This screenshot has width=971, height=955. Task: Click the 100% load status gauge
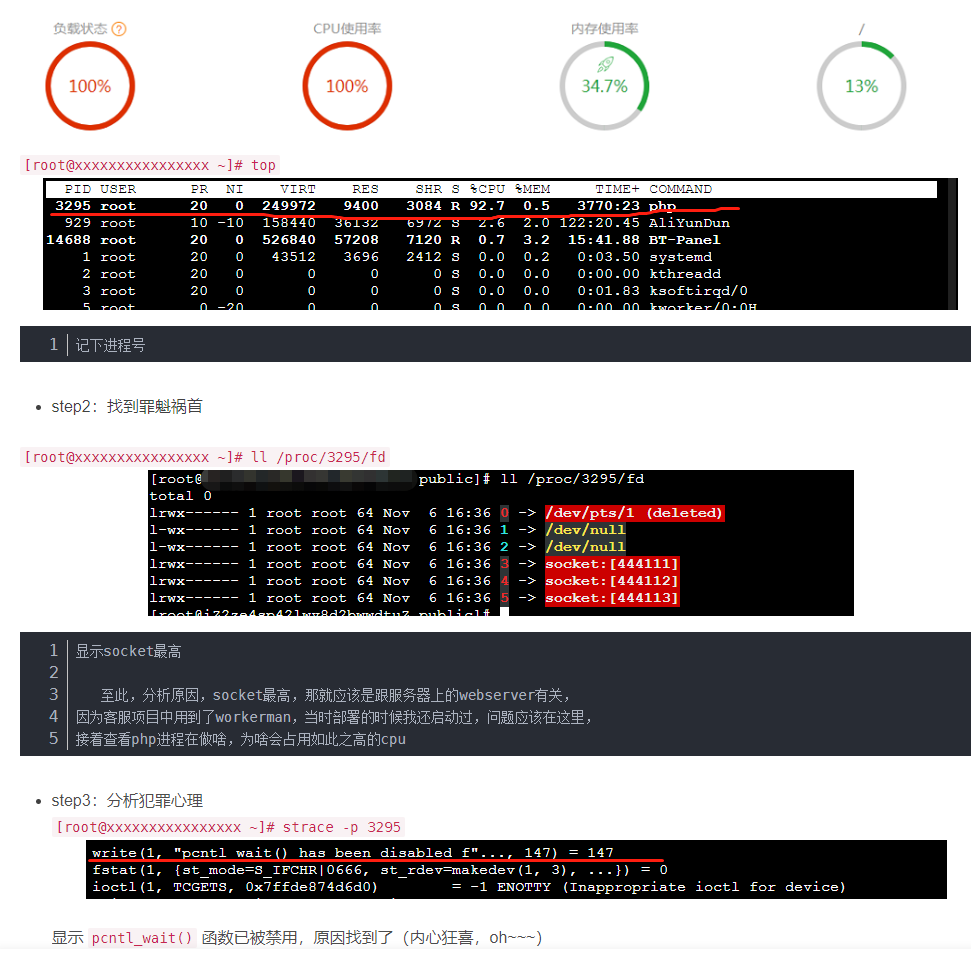pos(90,86)
